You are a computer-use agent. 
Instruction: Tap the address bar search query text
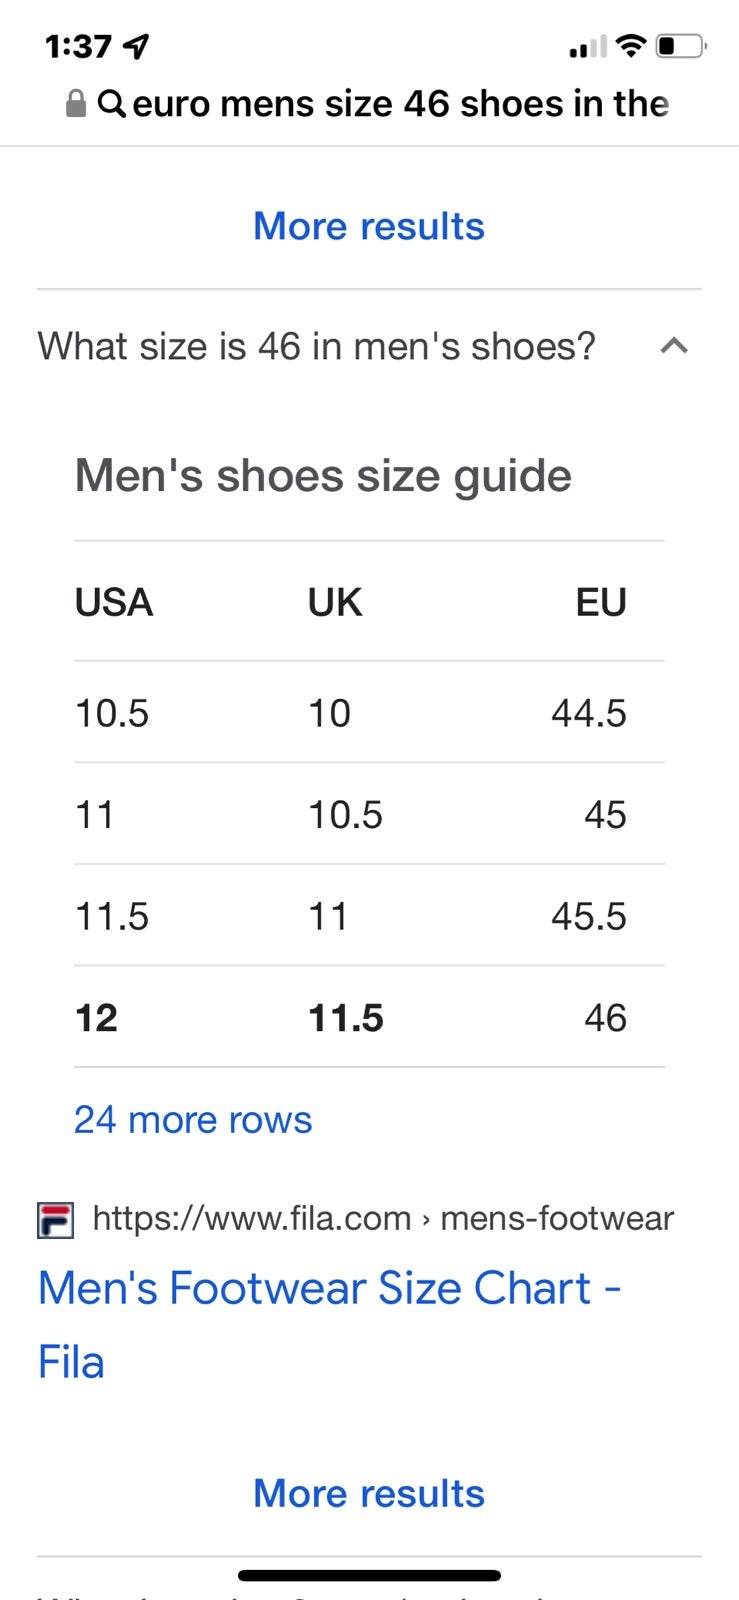[x=400, y=103]
